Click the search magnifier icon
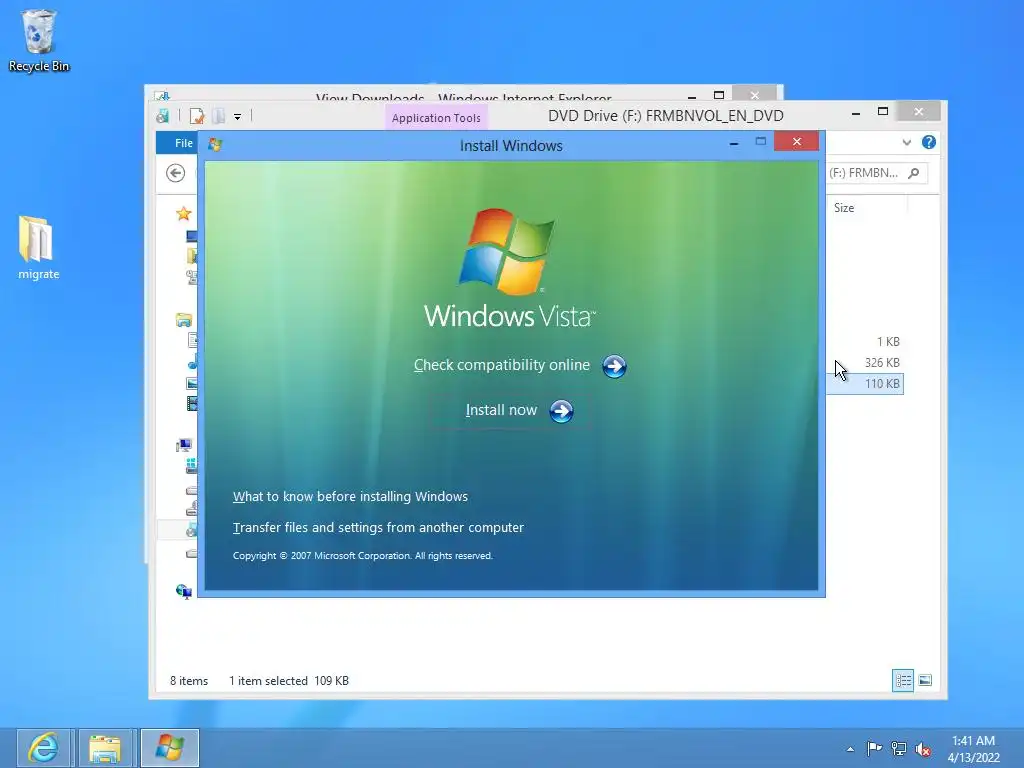Screen dimensions: 1024x768 (914, 173)
